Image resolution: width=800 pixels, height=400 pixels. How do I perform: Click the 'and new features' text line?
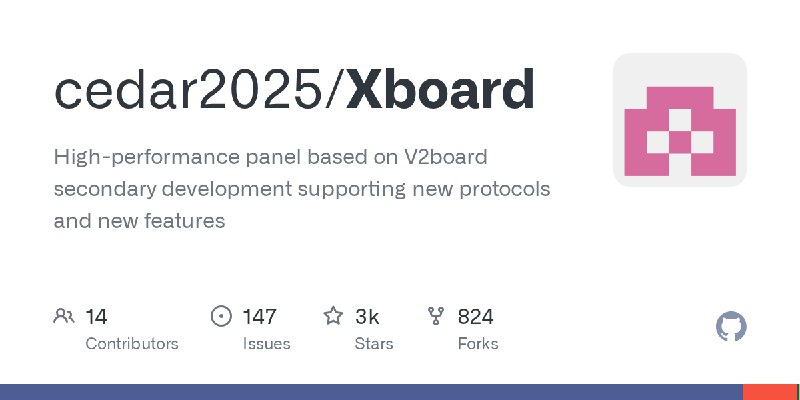[x=139, y=221]
